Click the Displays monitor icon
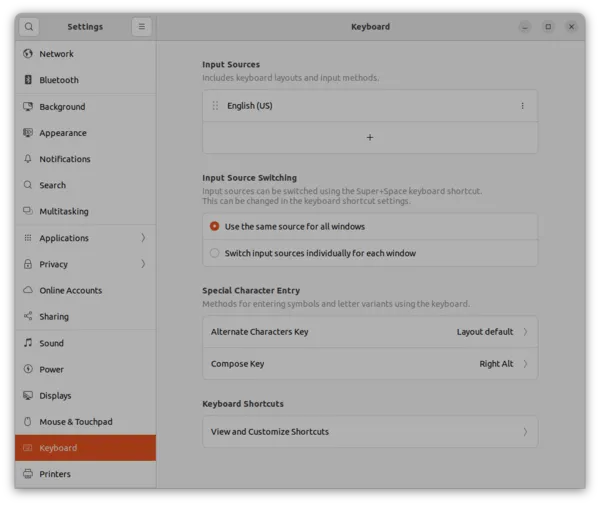This screenshot has height=505, width=600. [x=28, y=395]
